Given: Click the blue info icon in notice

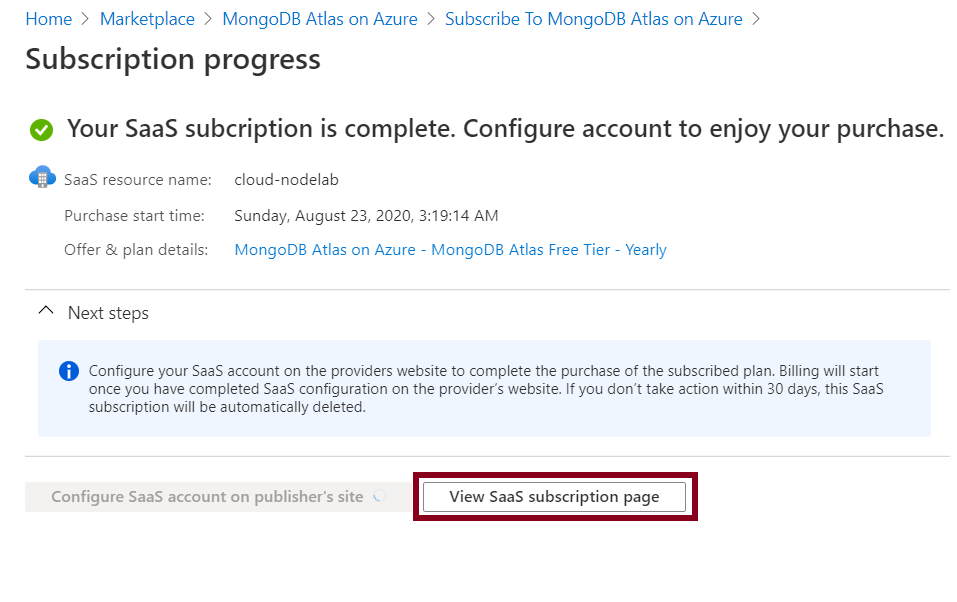Looking at the screenshot, I should click(69, 371).
